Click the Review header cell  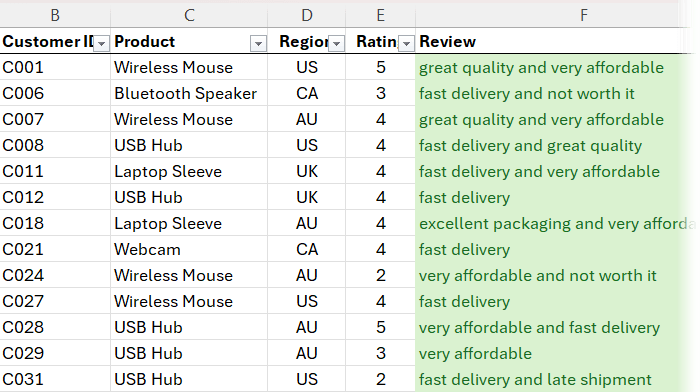click(x=557, y=42)
